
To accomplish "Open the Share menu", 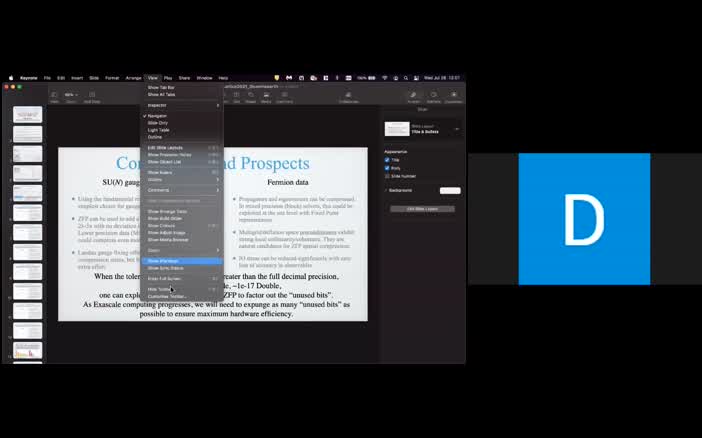I will [x=184, y=78].
